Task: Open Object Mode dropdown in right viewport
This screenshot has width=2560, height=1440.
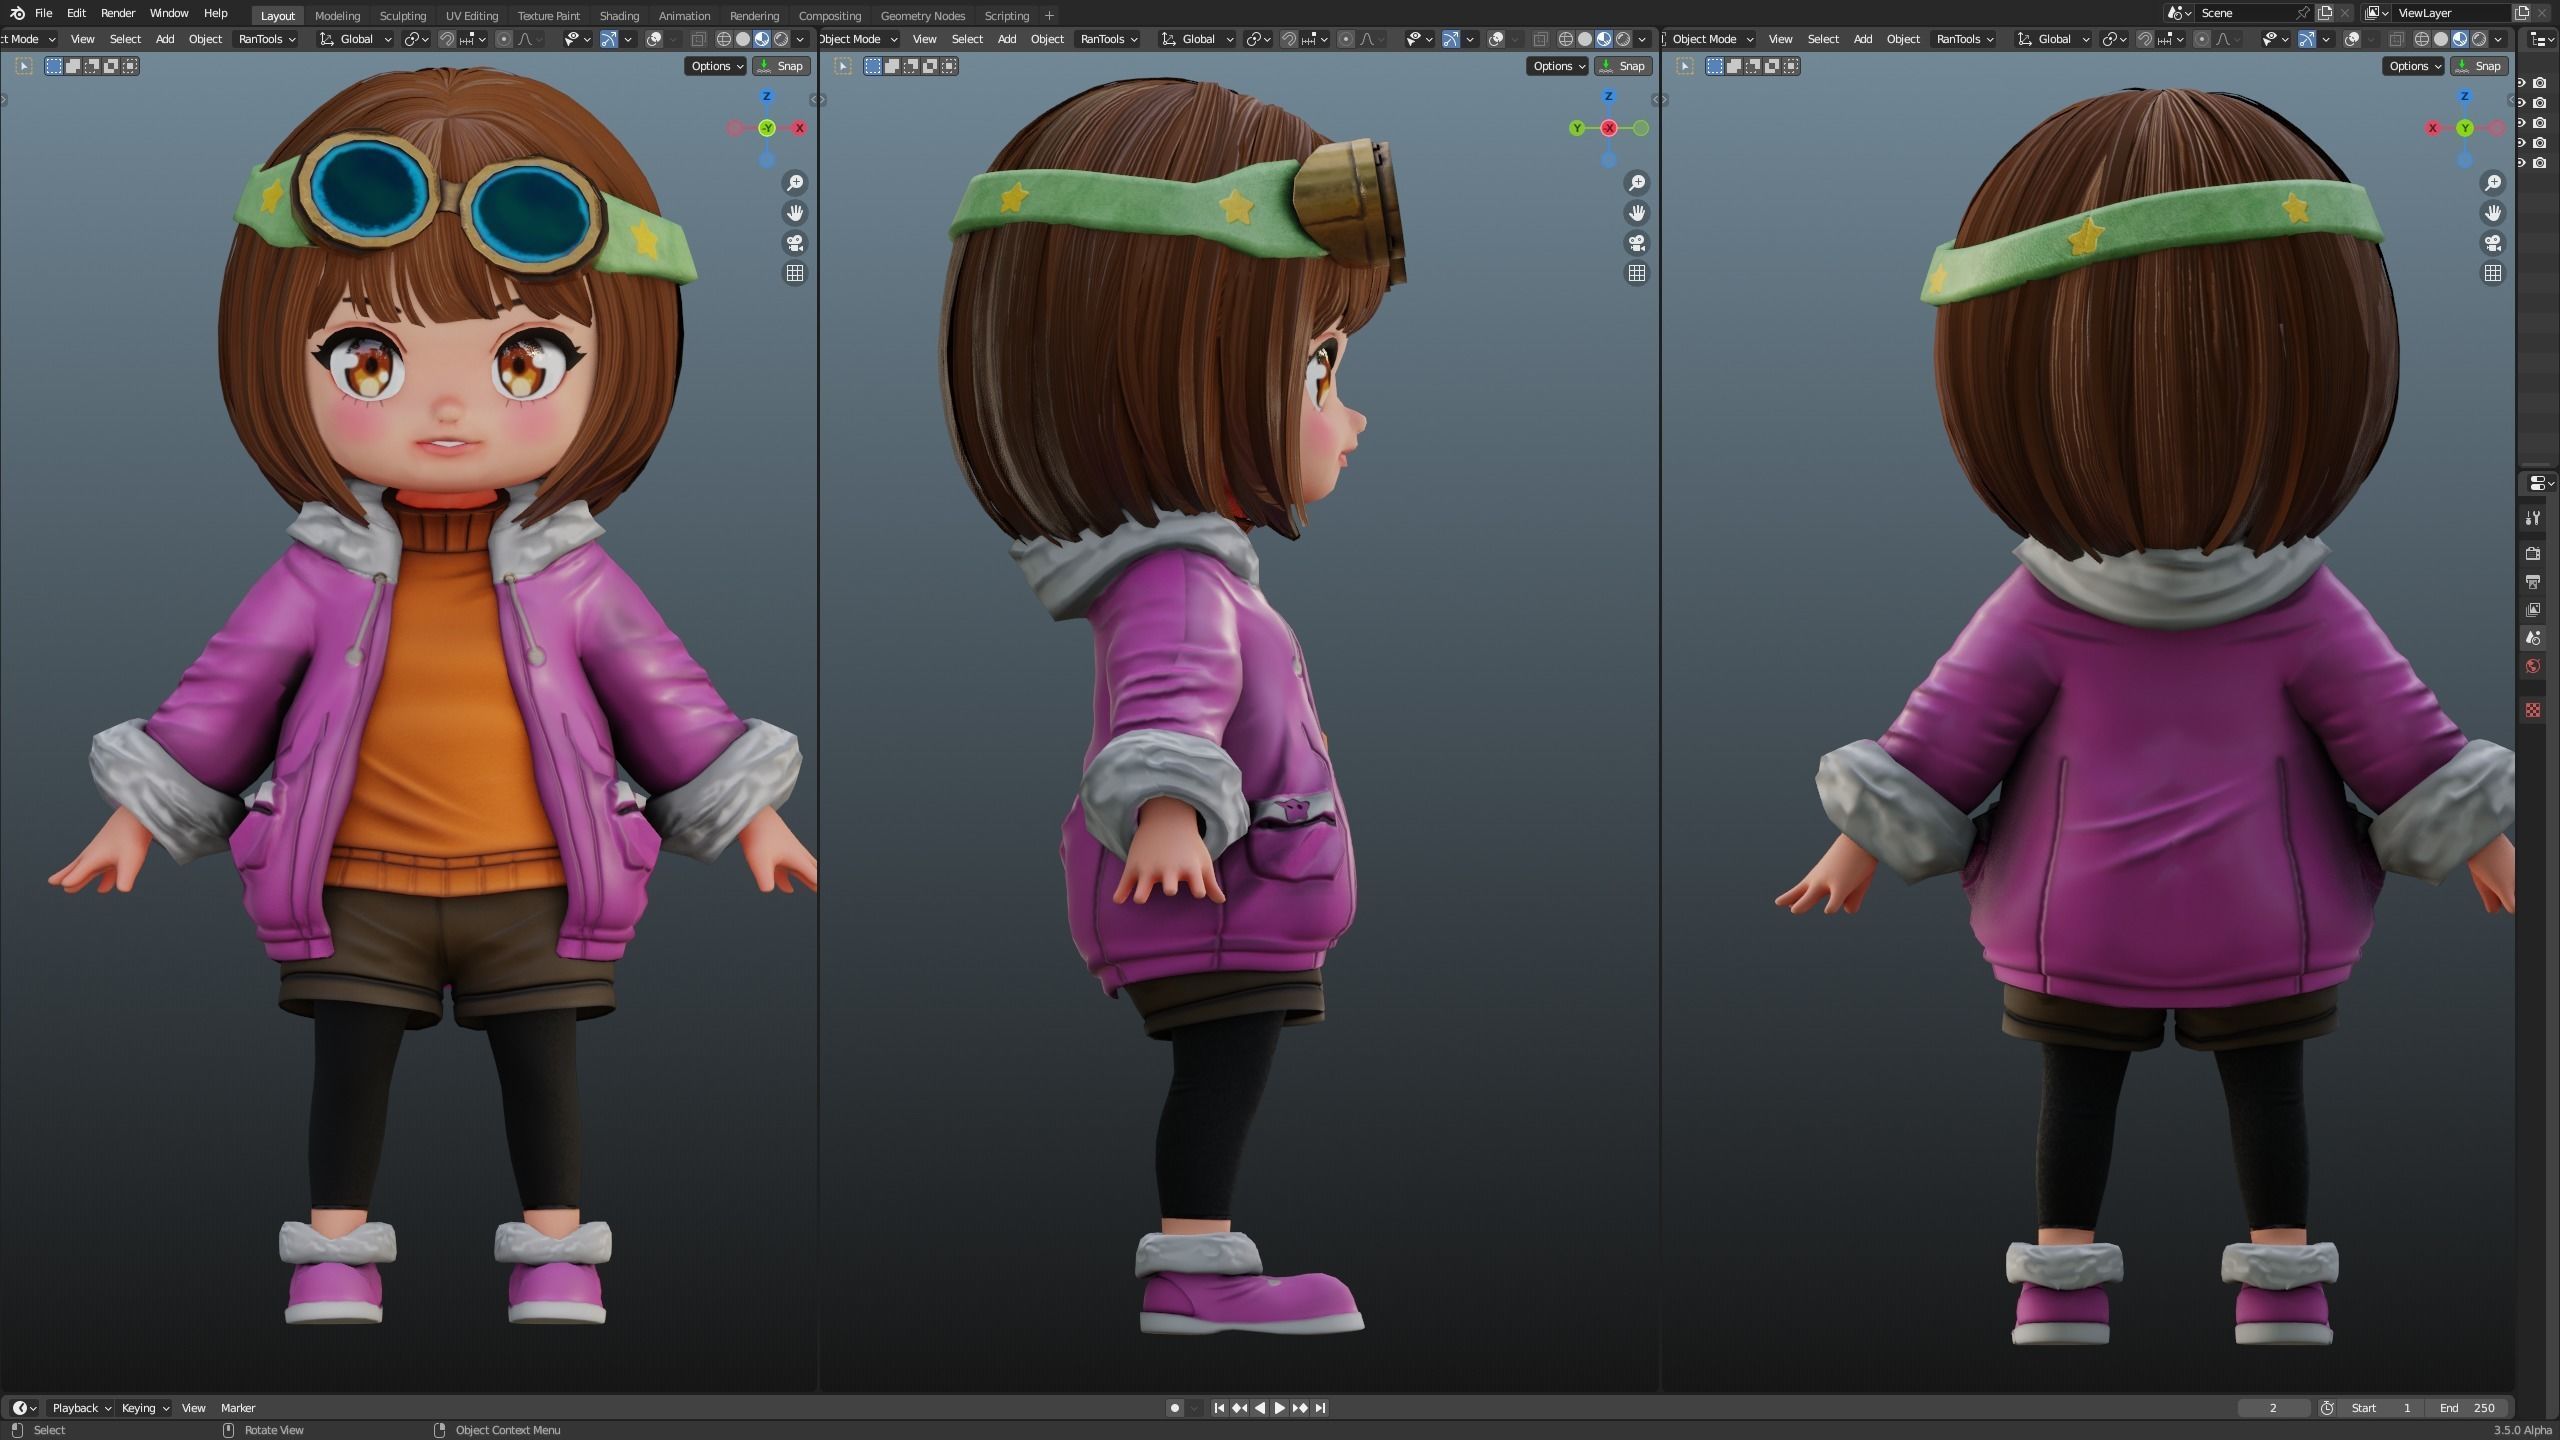Action: point(1712,39)
